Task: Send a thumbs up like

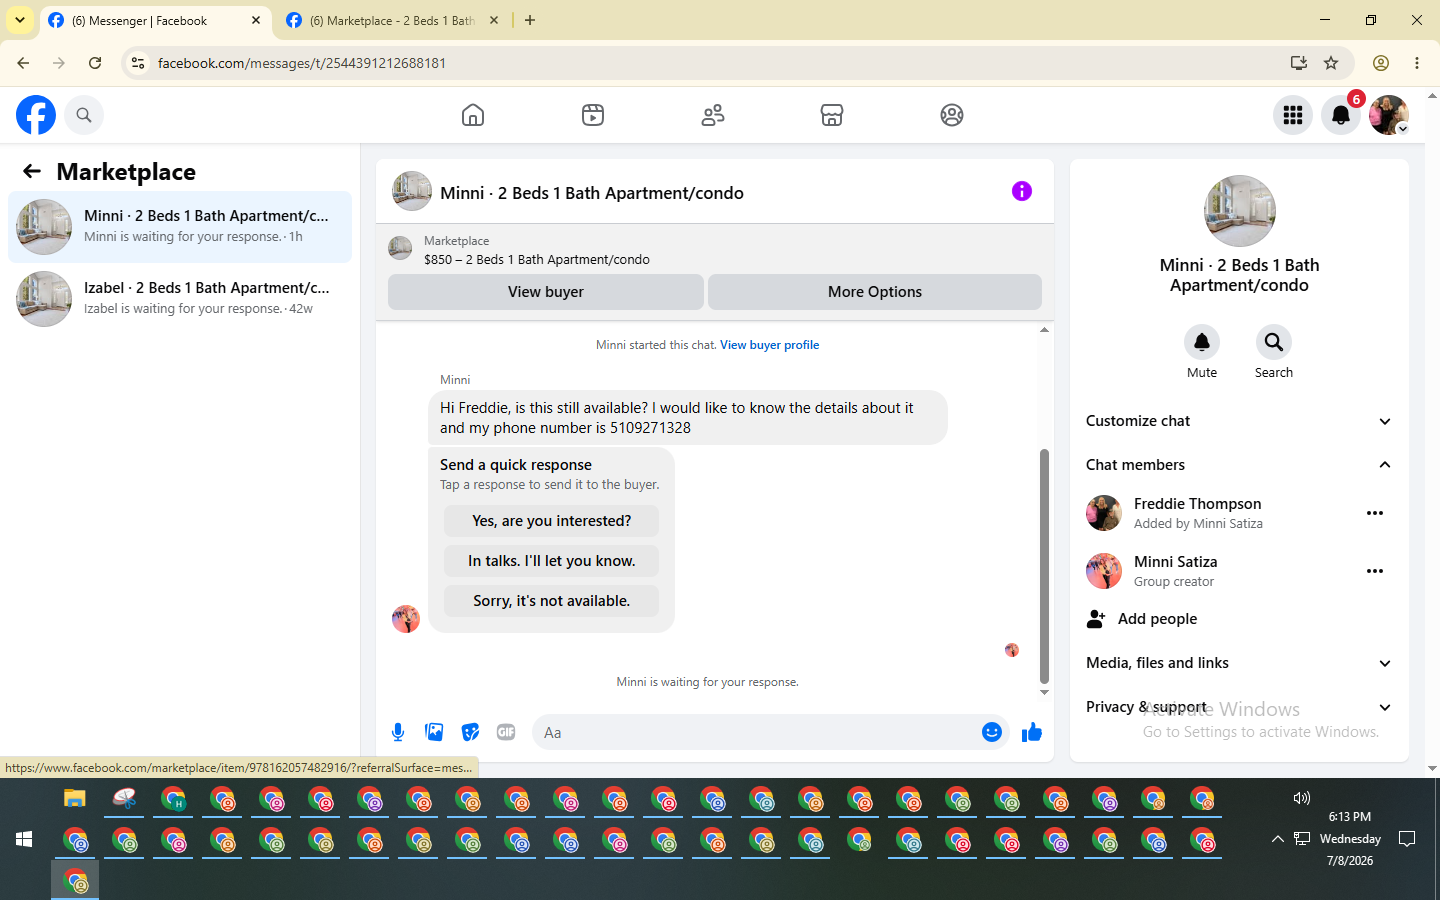Action: tap(1032, 733)
